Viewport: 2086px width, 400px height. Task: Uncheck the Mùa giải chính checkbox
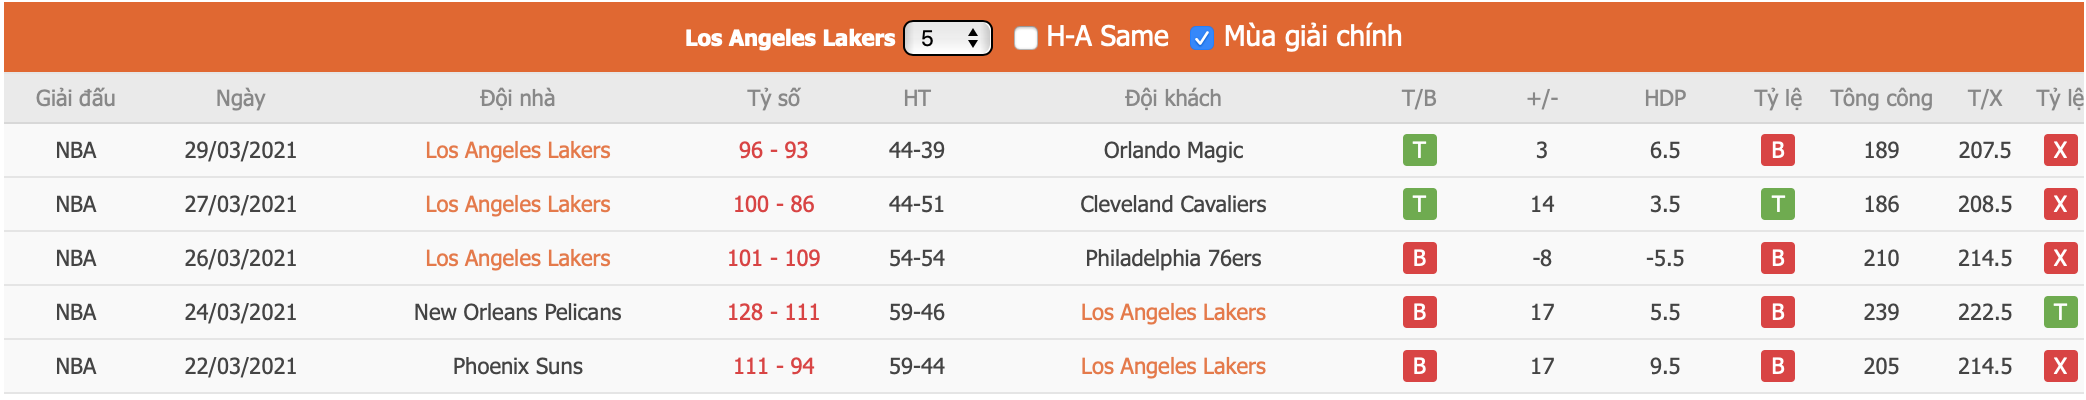point(1202,38)
